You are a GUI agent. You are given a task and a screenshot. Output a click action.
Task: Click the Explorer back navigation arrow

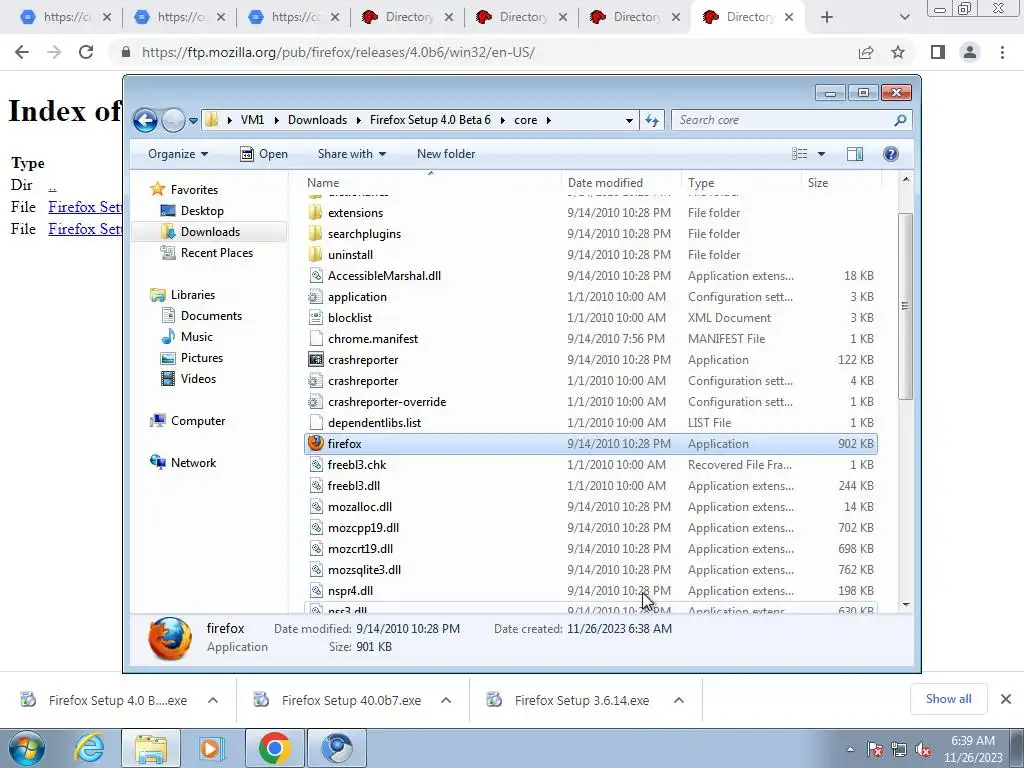click(145, 120)
